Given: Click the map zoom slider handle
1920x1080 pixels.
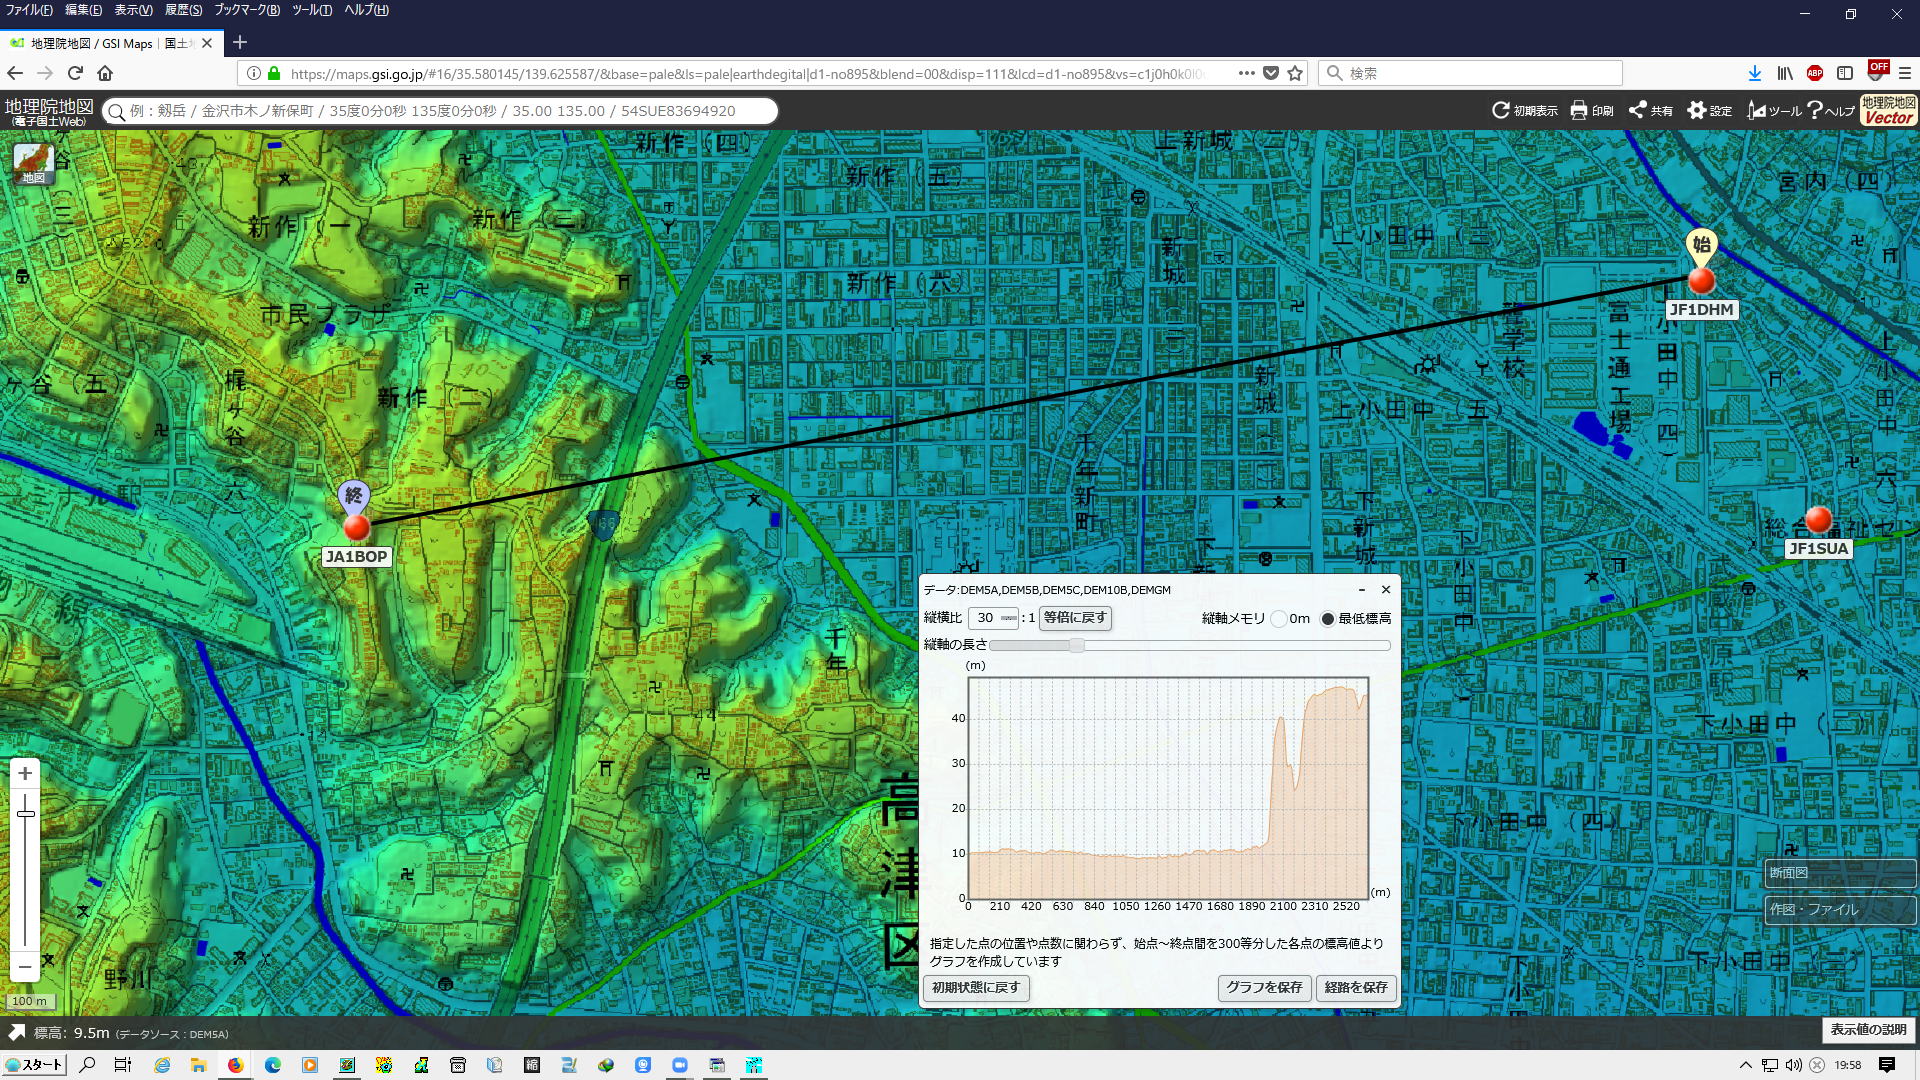Looking at the screenshot, I should pos(25,814).
